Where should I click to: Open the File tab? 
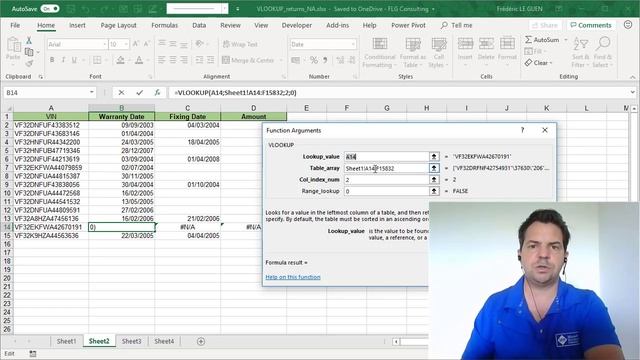tap(15, 25)
